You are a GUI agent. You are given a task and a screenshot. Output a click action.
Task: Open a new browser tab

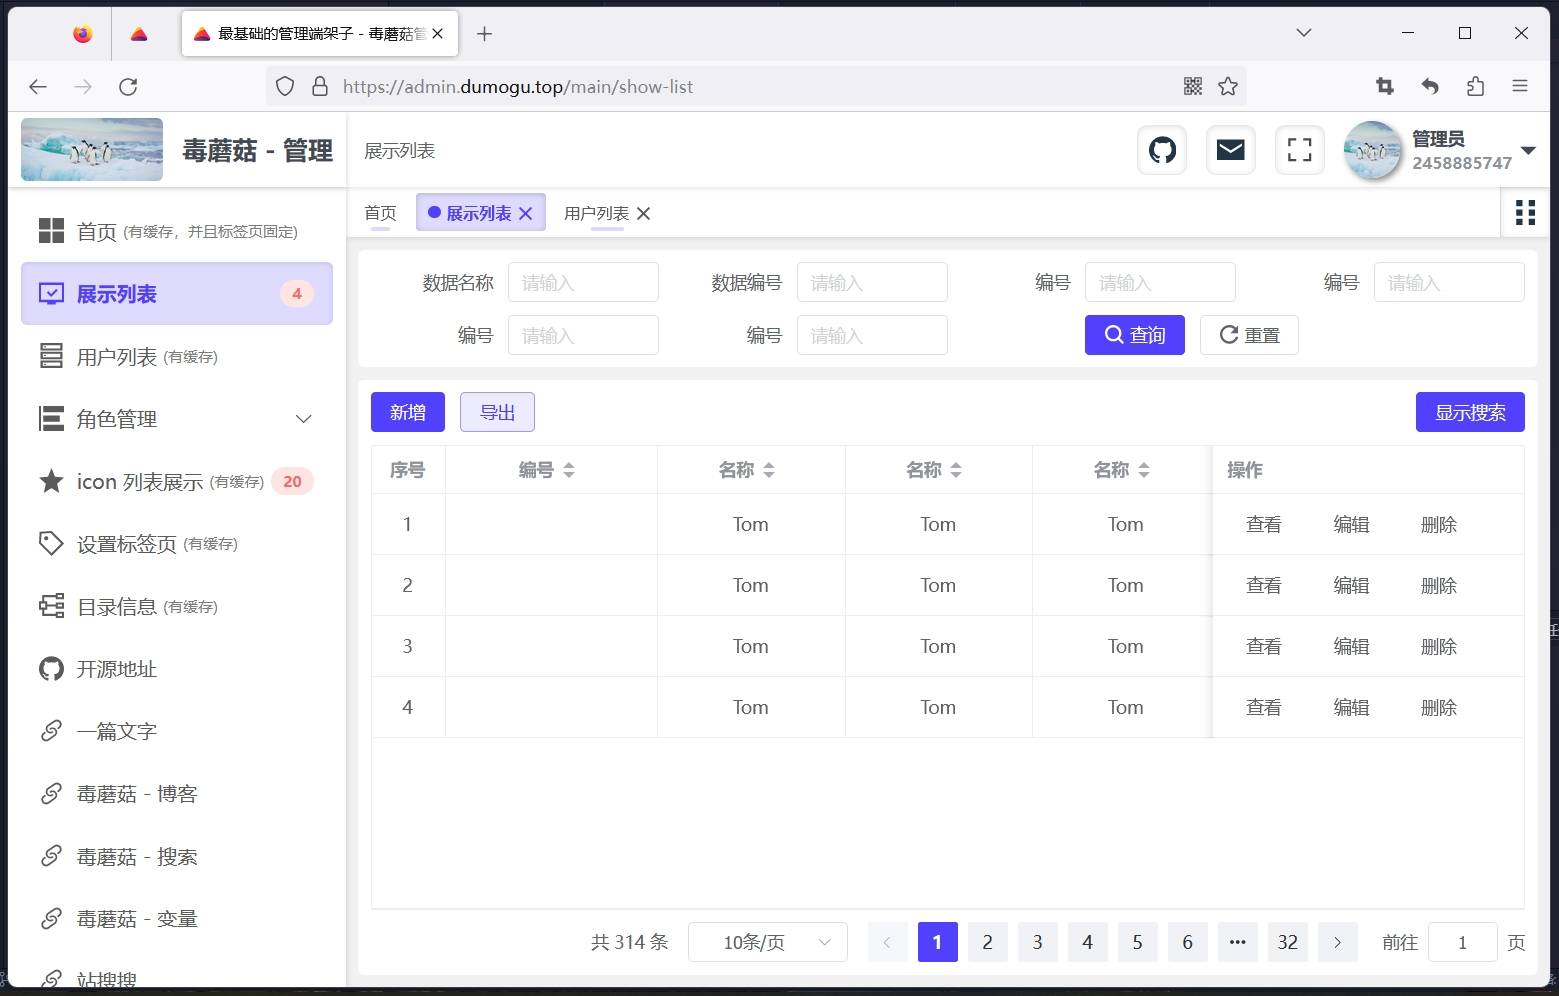(484, 34)
